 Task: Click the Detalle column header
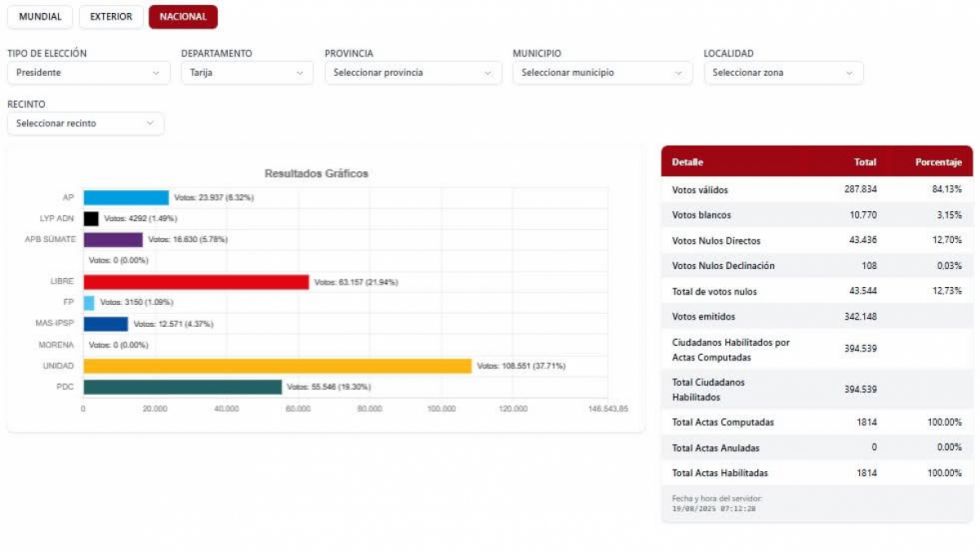click(688, 162)
